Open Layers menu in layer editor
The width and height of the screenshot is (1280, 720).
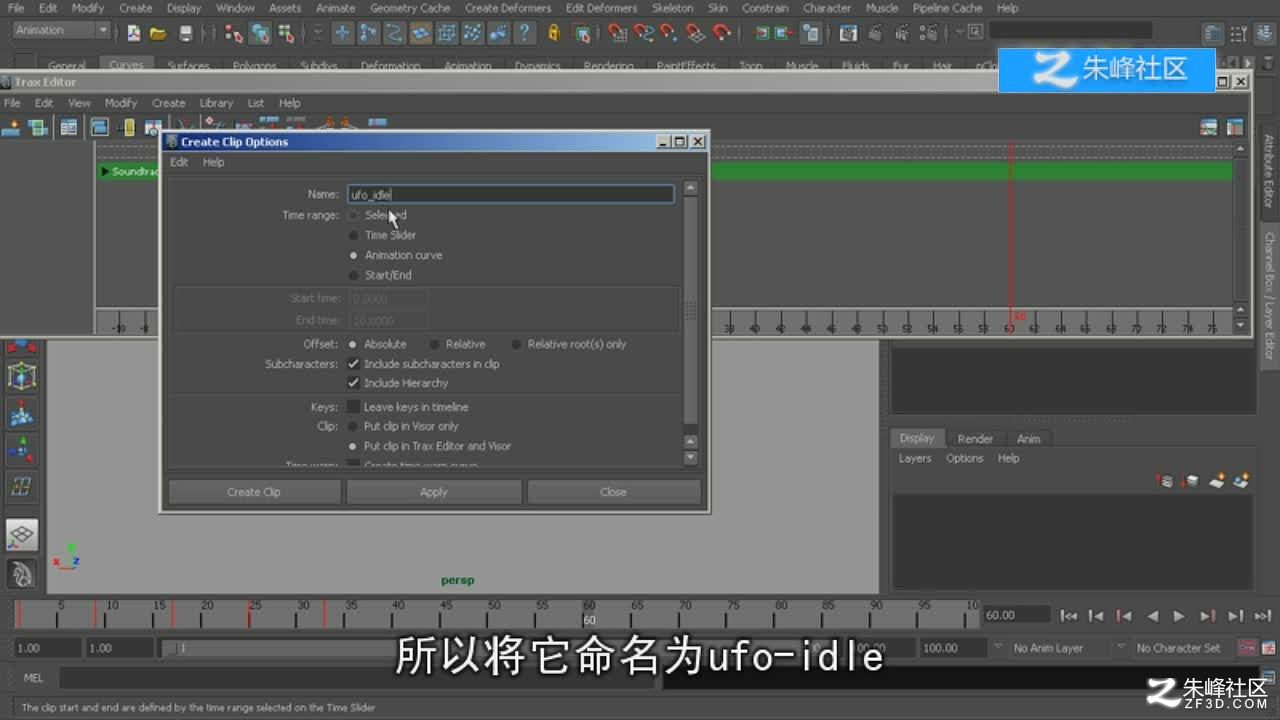[x=915, y=458]
